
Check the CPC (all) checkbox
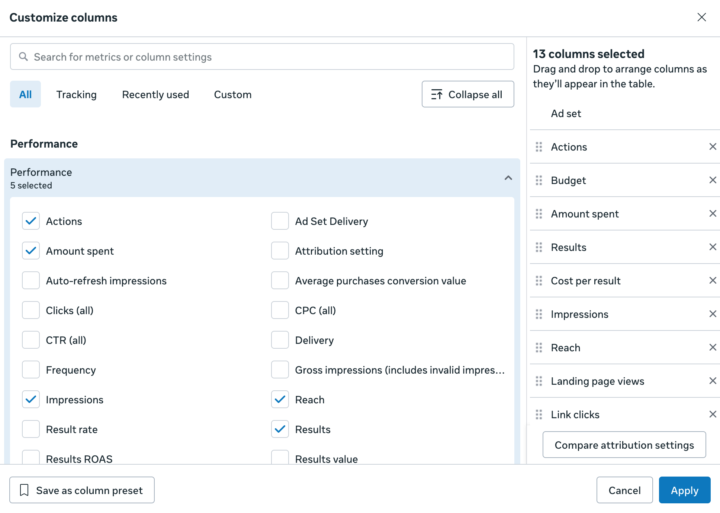(x=280, y=311)
